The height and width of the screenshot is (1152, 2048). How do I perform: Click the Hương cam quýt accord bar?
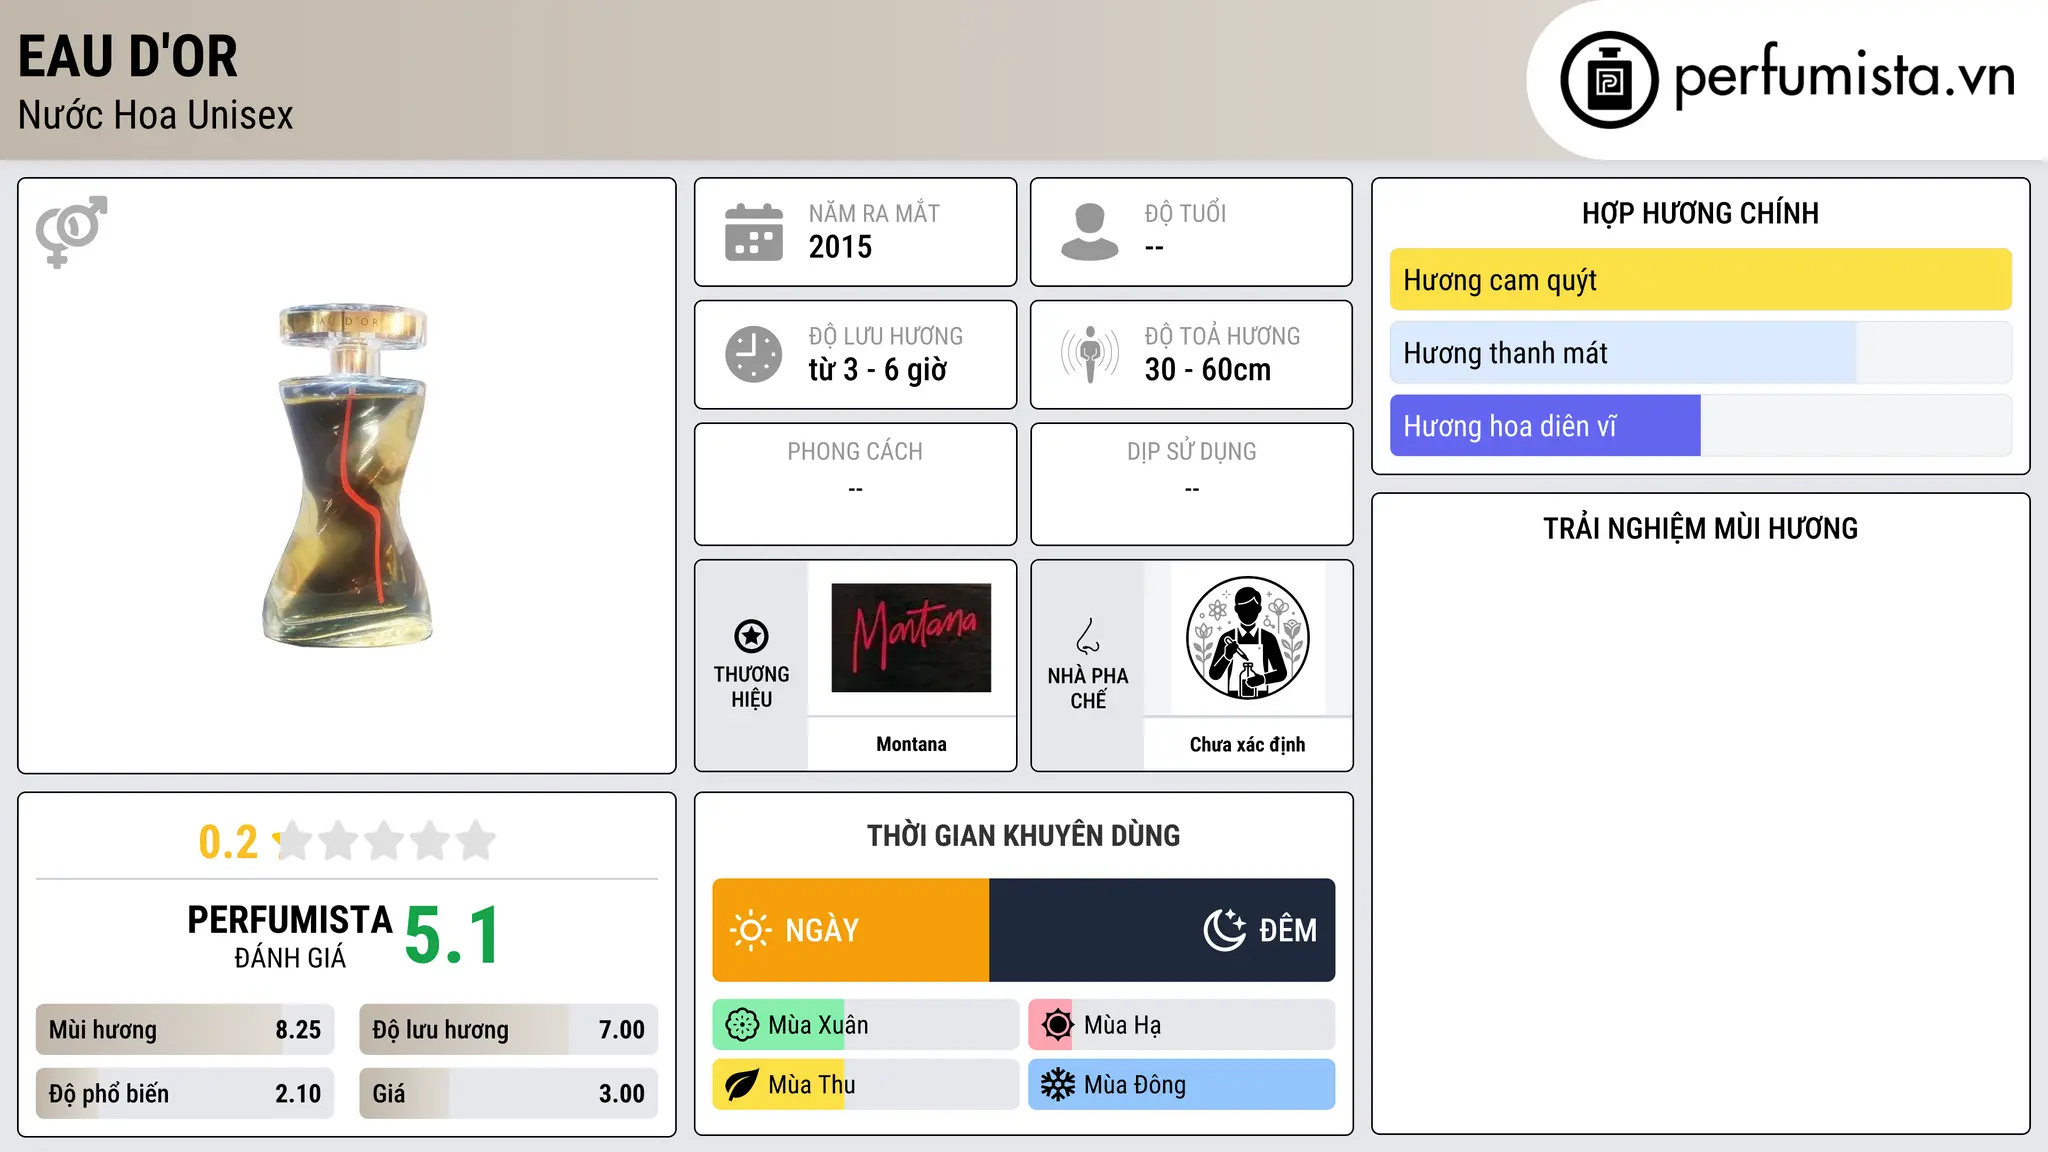[x=1701, y=280]
